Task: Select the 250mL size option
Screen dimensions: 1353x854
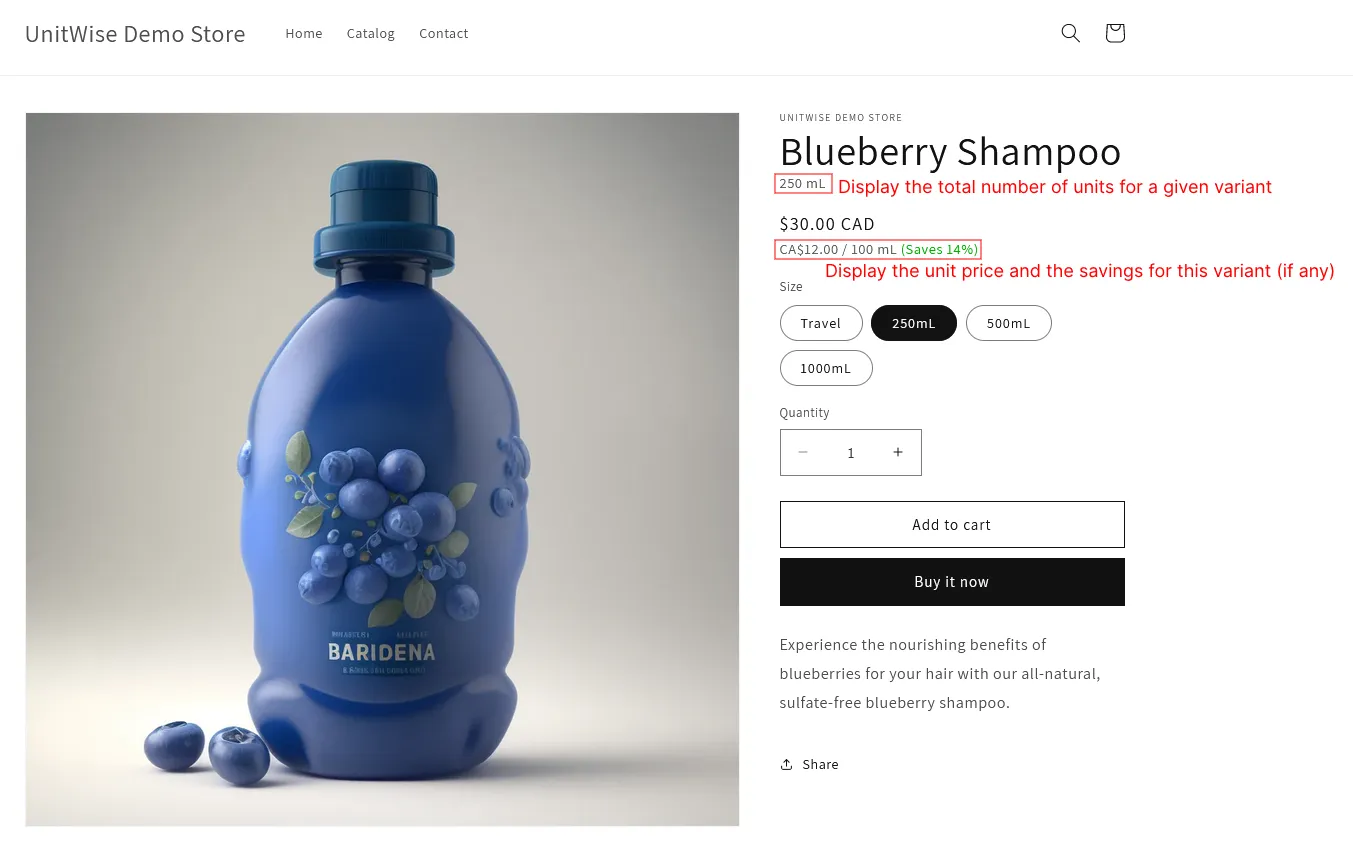Action: [914, 323]
